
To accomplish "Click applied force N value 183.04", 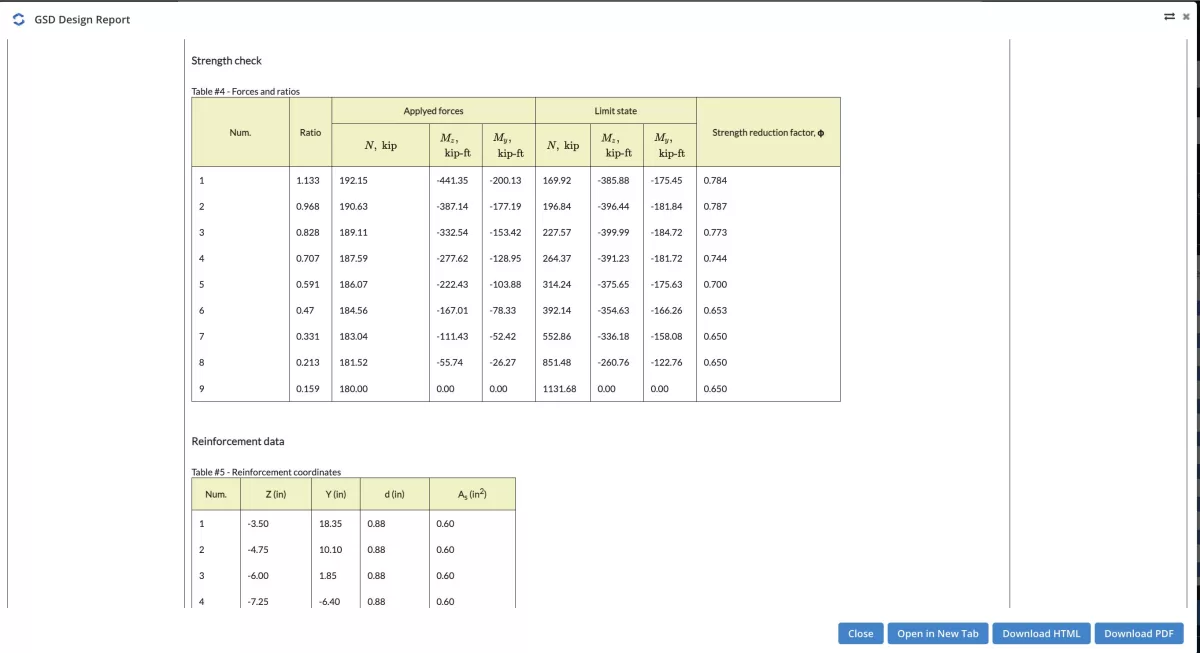I will (353, 336).
